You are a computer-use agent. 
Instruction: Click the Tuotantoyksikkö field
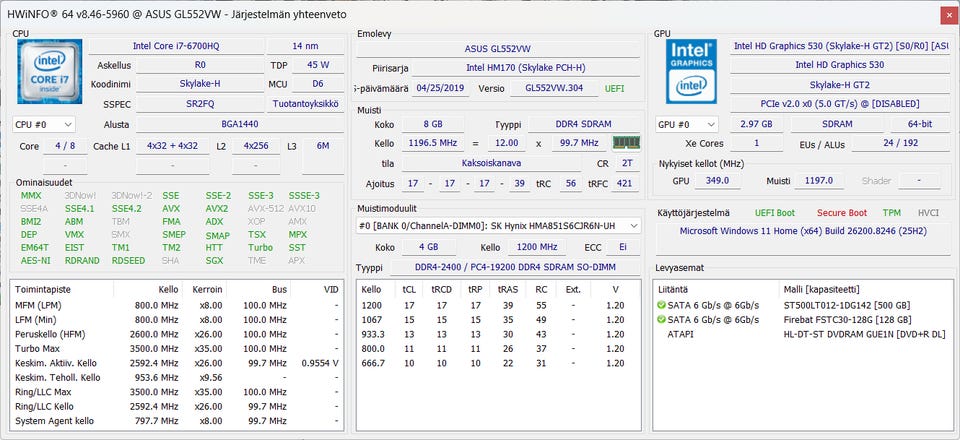(x=305, y=104)
